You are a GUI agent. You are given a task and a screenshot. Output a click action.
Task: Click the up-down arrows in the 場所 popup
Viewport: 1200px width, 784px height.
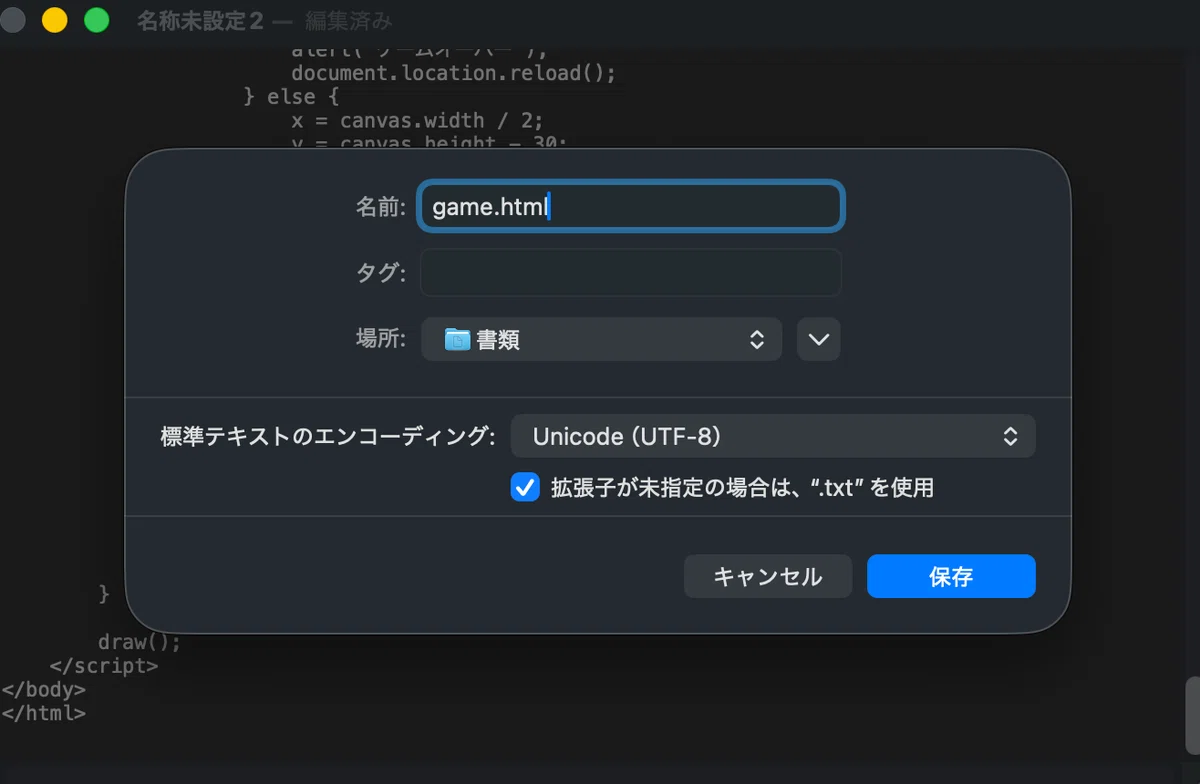[x=757, y=340]
